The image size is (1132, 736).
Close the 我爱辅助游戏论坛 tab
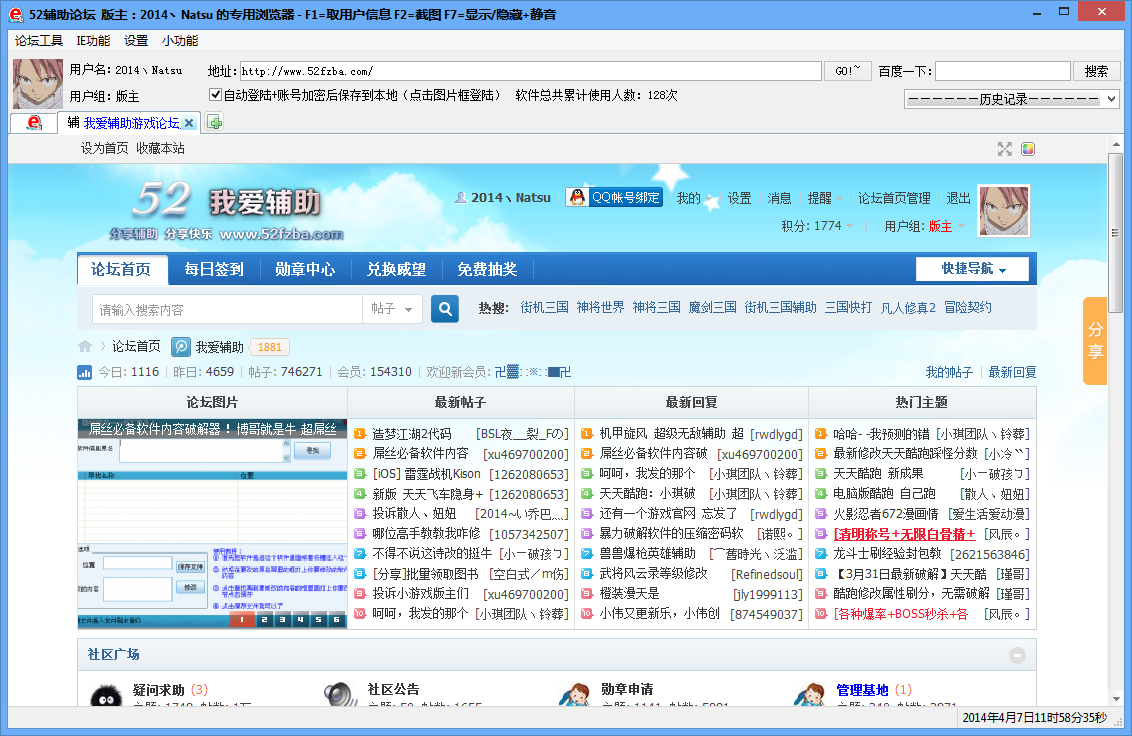coord(189,123)
